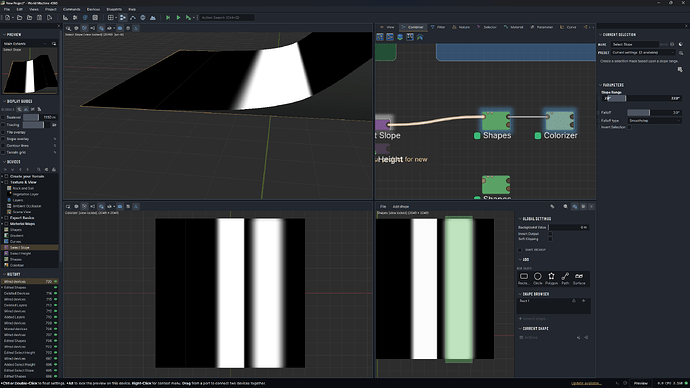Collapse the Parameters section

[x=612, y=85]
